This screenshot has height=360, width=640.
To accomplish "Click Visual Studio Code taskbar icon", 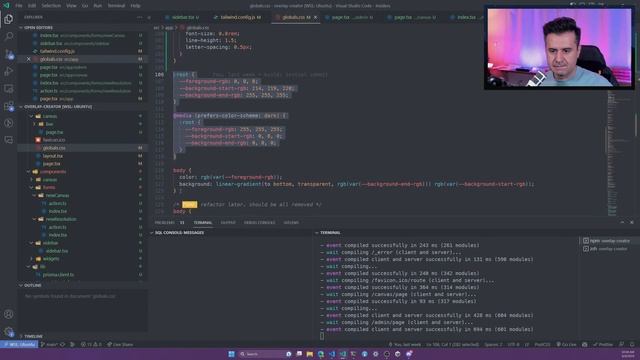I will (332, 354).
